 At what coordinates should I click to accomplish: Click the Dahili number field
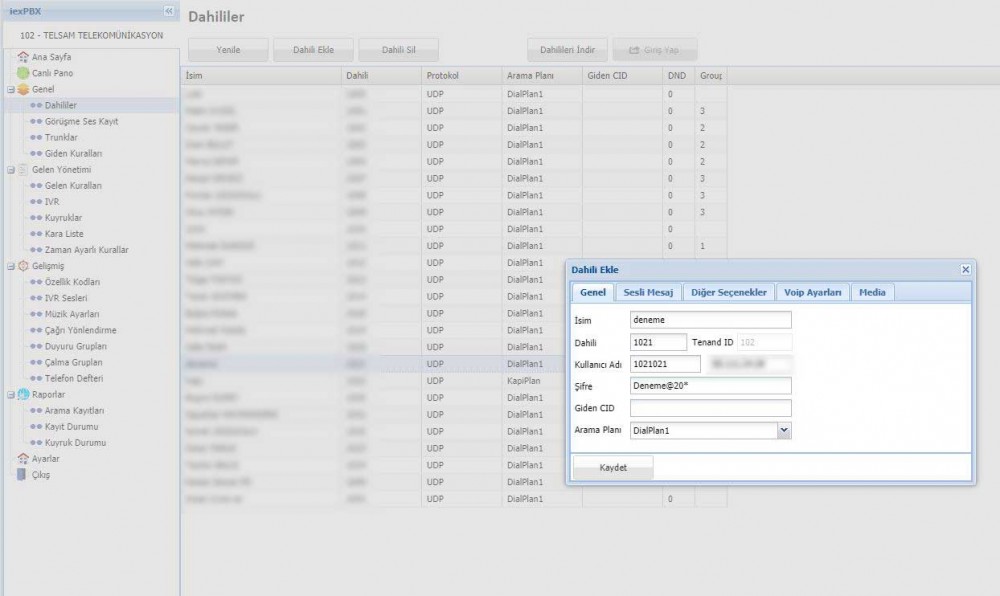(658, 342)
